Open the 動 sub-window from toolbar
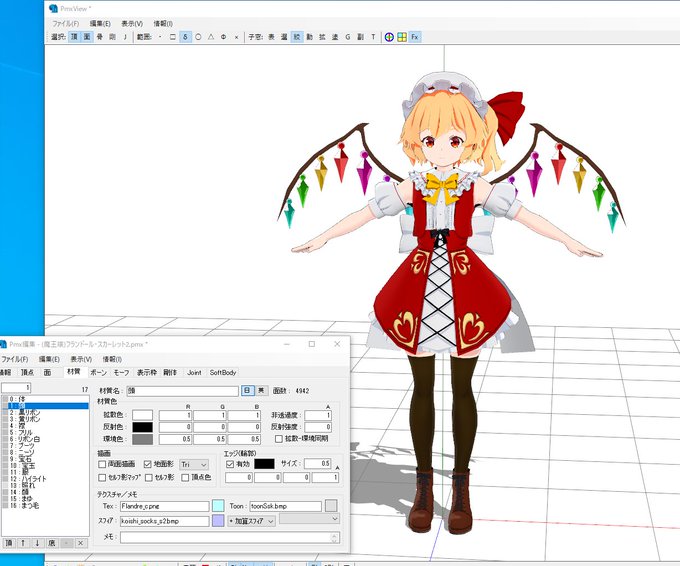This screenshot has height=566, width=680. click(309, 37)
